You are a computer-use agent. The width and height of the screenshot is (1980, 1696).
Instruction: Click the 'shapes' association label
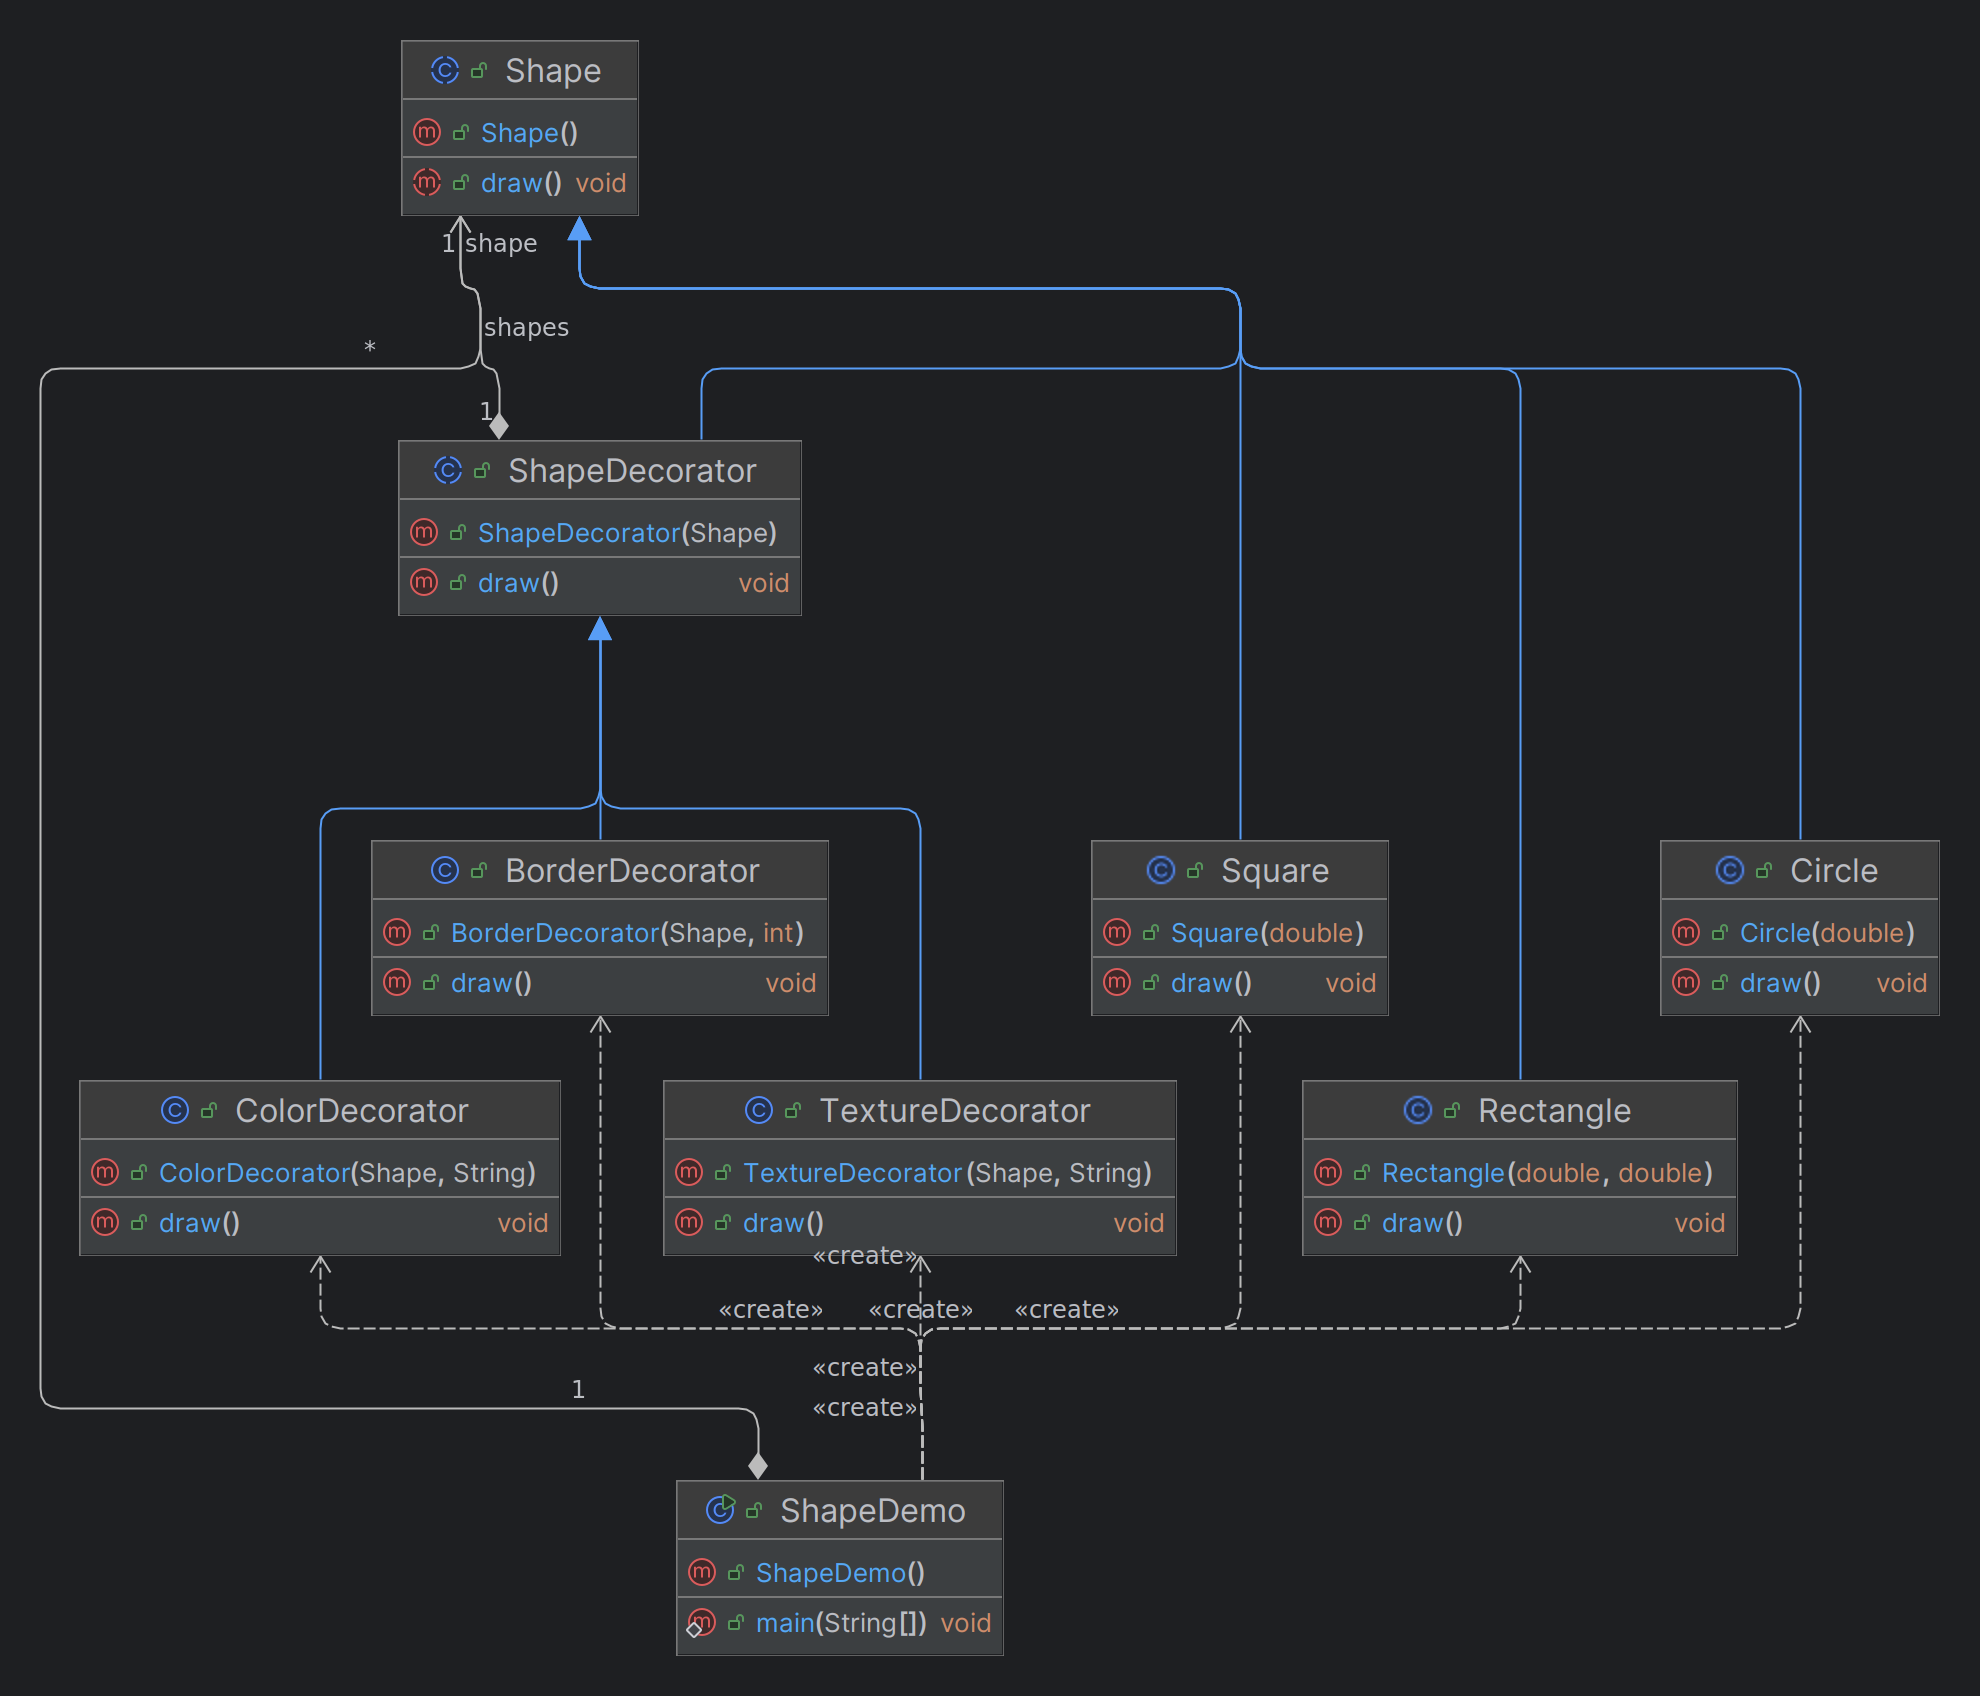coord(526,327)
